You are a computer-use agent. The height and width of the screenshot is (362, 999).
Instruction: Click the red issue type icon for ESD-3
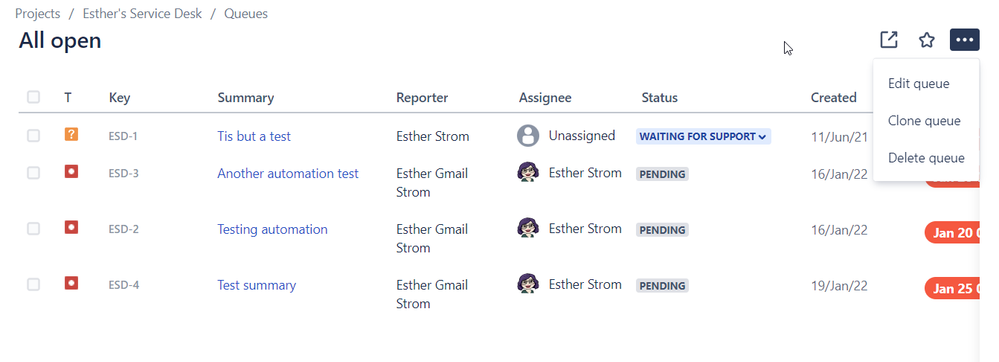[71, 171]
